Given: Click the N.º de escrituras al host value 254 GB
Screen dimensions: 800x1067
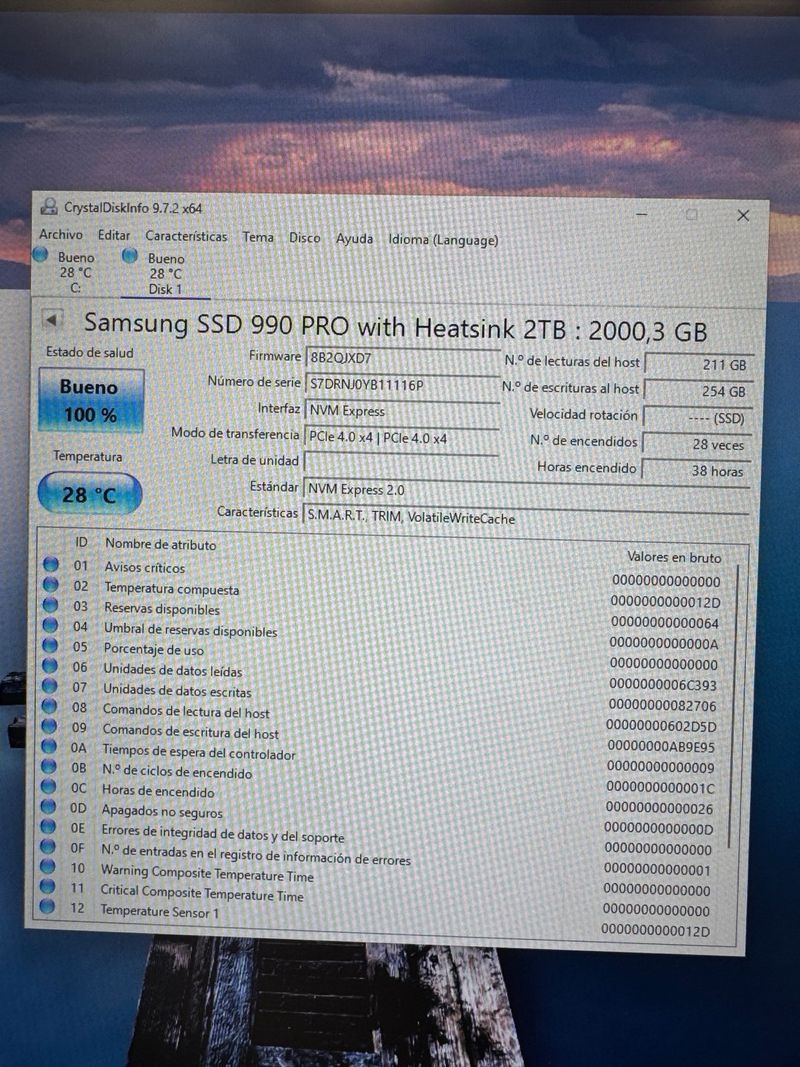Looking at the screenshot, I should click(698, 391).
